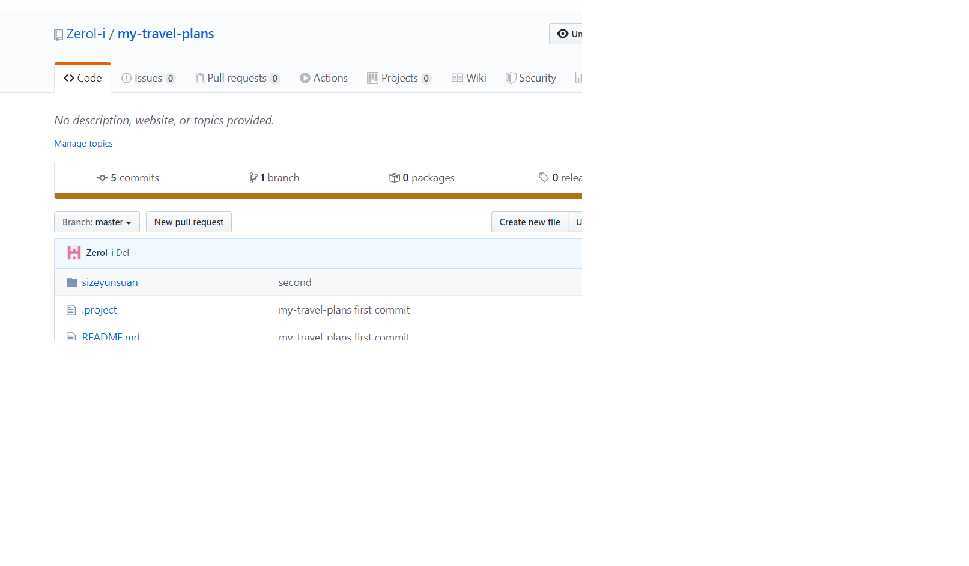Click the Pull requests tab icon
Viewport: 969px width, 566px height.
pyautogui.click(x=200, y=78)
